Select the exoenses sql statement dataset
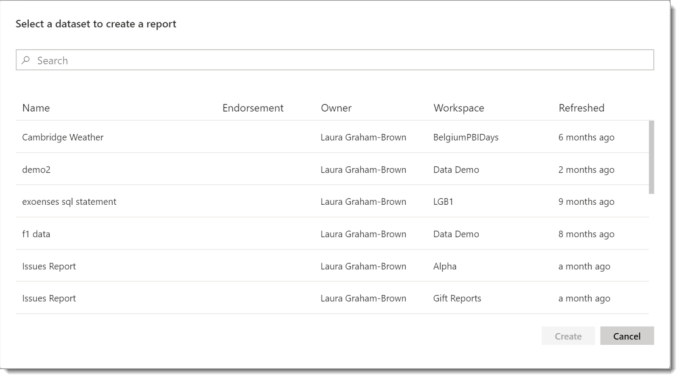Screen dimensions: 680x379 click(x=332, y=201)
